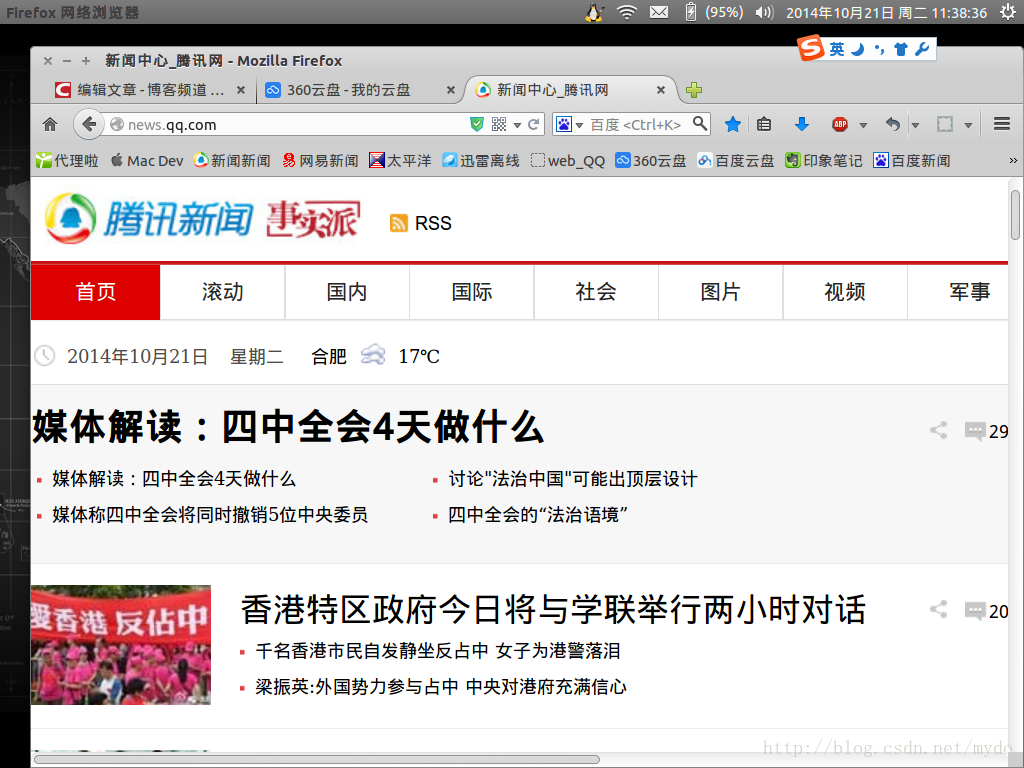Open the Wi-Fi network indicator
This screenshot has width=1024, height=768.
tap(627, 12)
